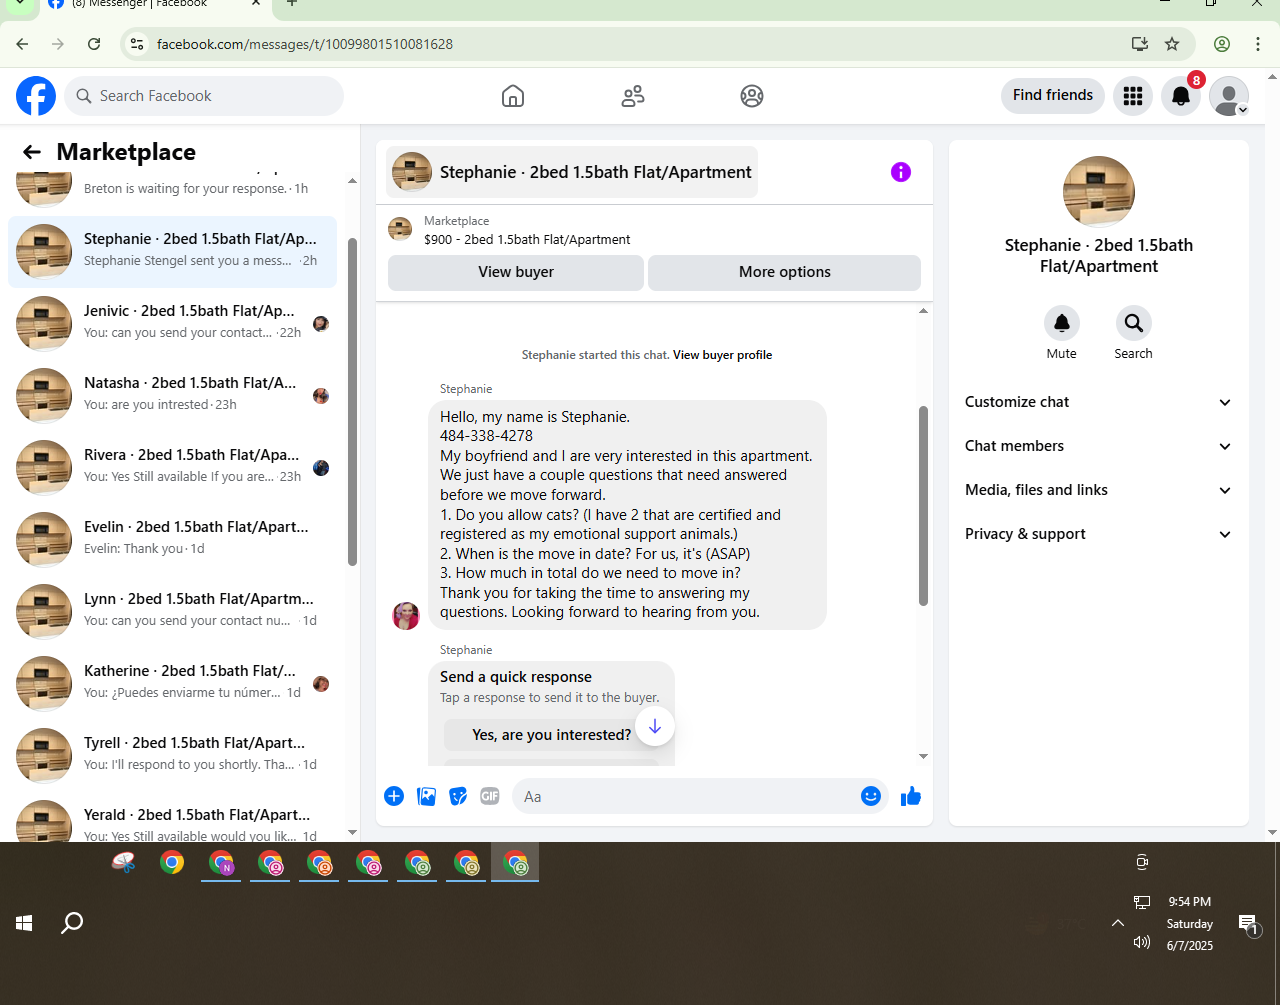Go back with the browser back arrow

[x=22, y=44]
